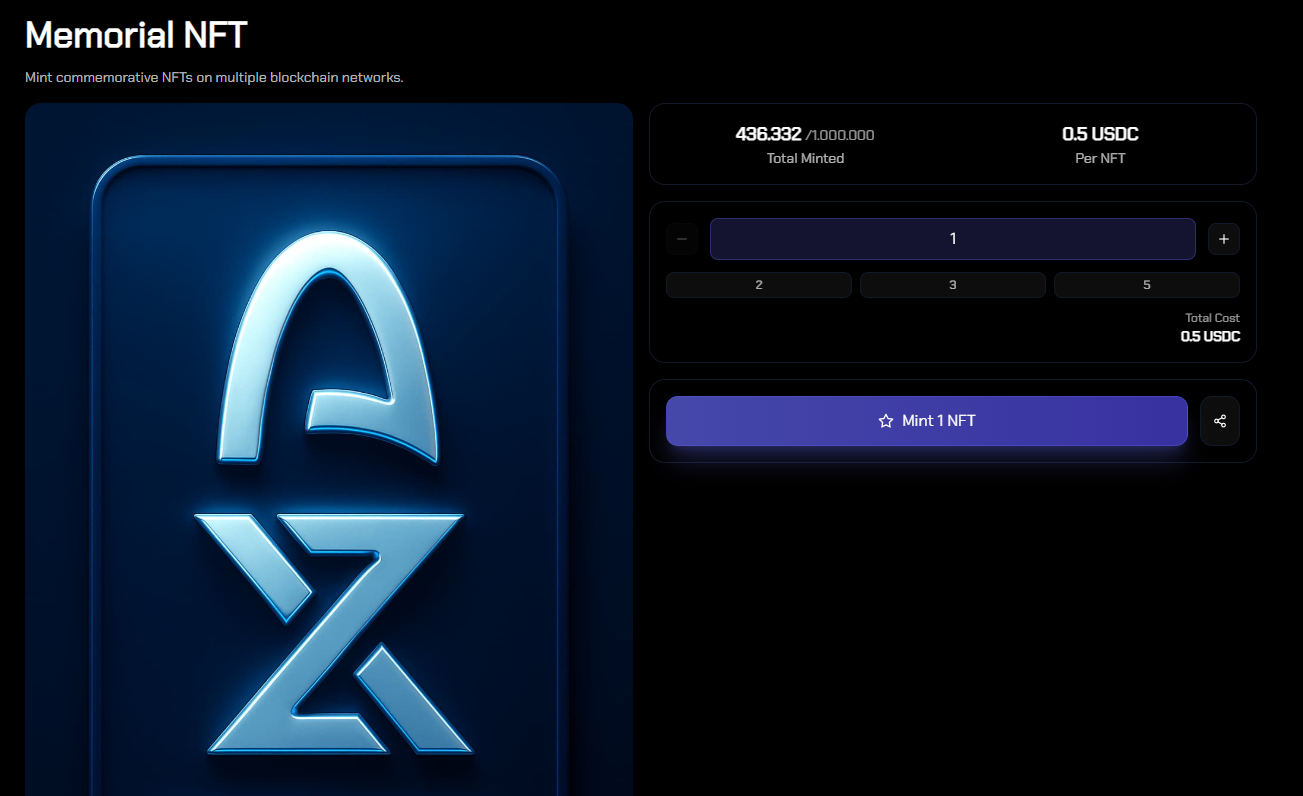
Task: Pick the 5 quantity preset
Action: point(1147,285)
